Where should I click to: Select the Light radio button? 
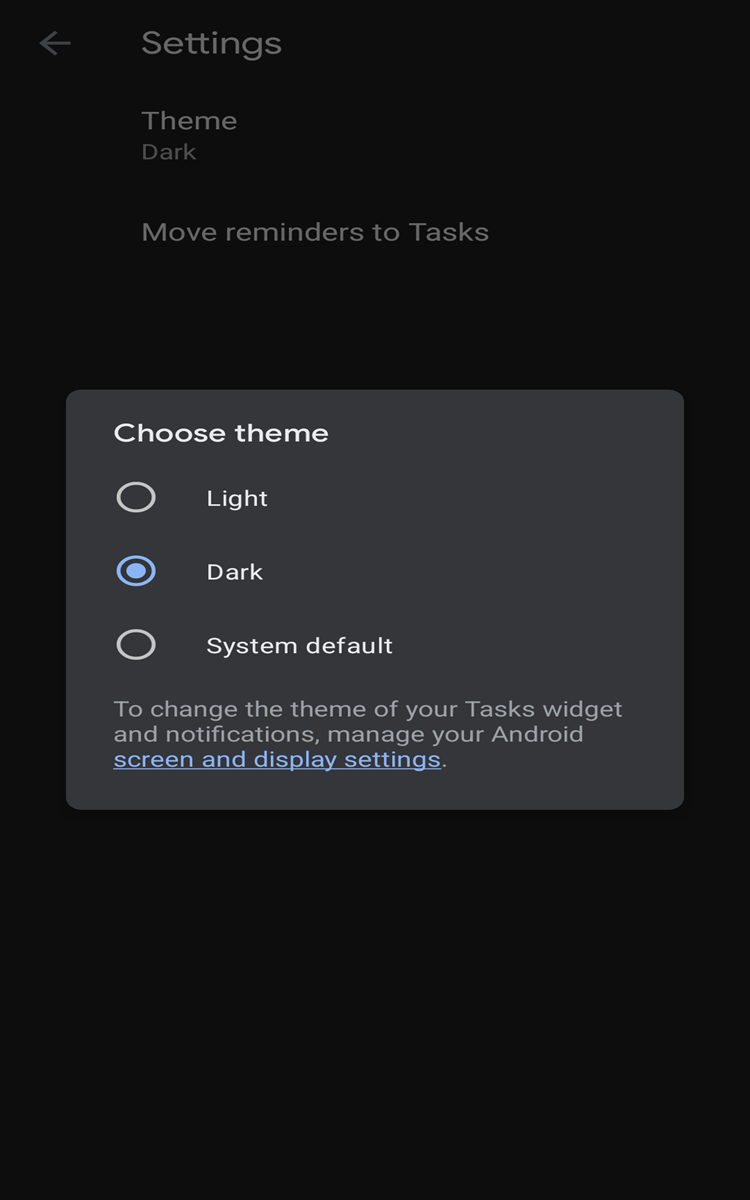tap(136, 497)
